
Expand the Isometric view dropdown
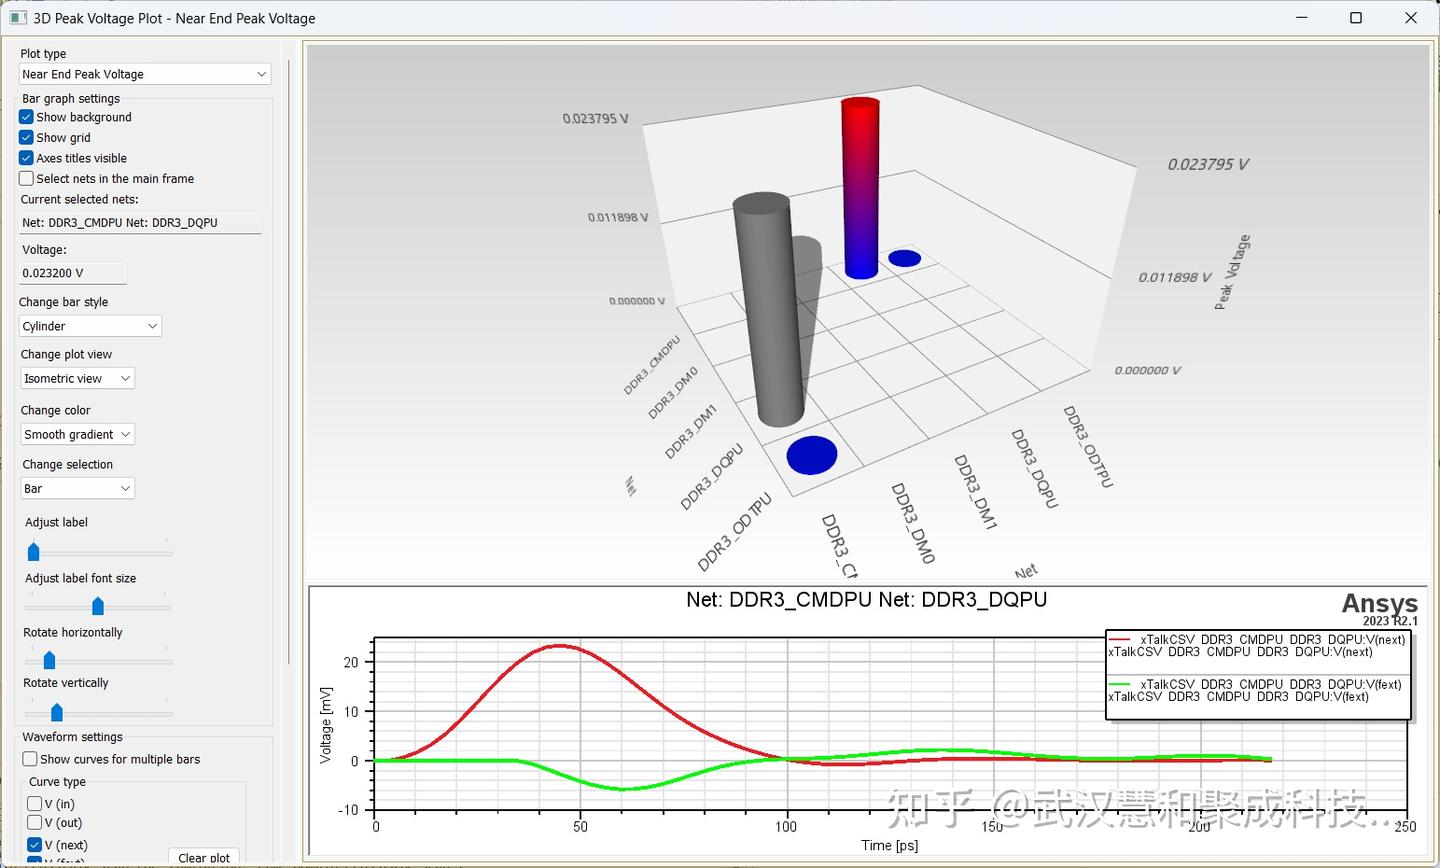[78, 378]
